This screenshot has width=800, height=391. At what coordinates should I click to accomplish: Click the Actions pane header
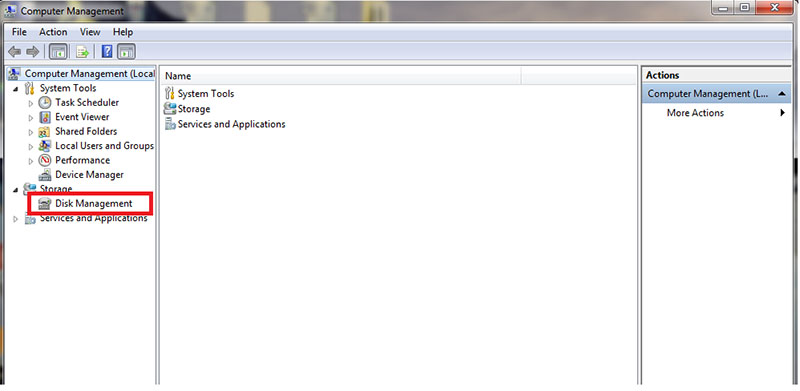716,75
